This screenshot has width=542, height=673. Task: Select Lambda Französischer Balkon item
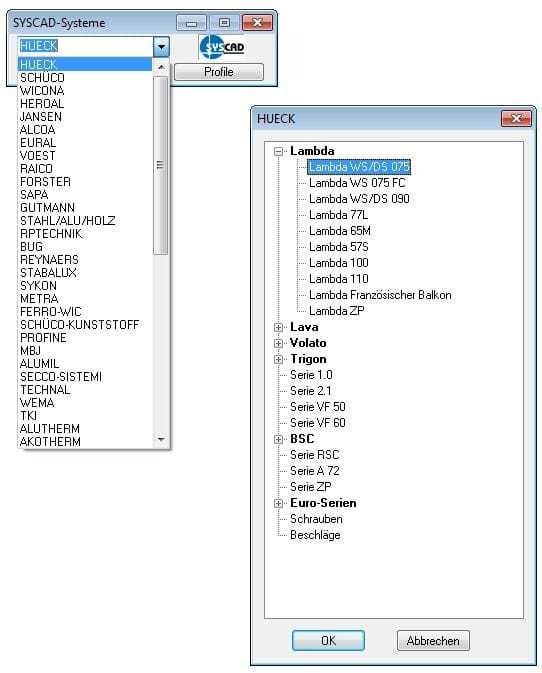tap(380, 295)
